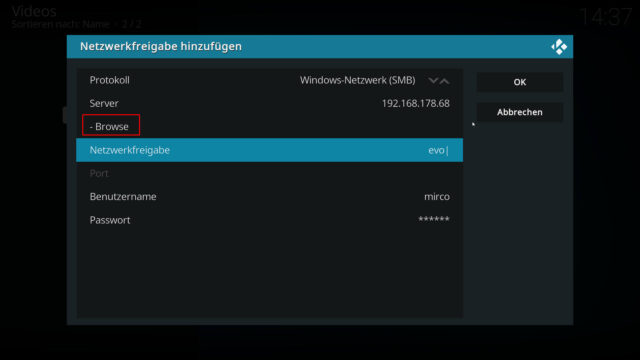Click the Passwort label text
Viewport: 640px width, 360px height.
click(110, 220)
